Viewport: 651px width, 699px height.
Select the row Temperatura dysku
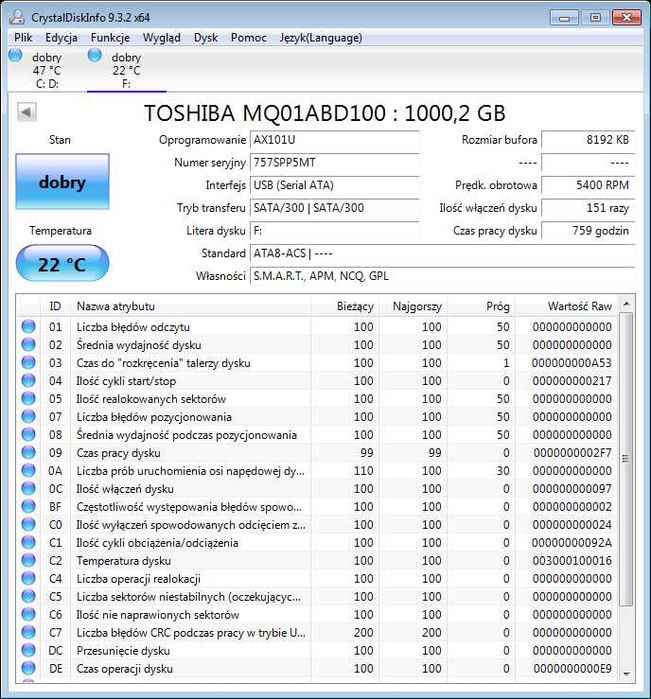point(318,560)
